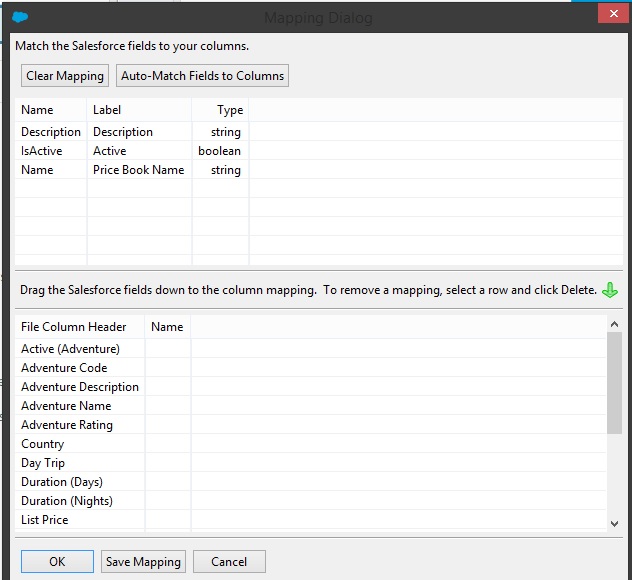Select the Adventure Code mapping row
632x580 pixels.
pyautogui.click(x=64, y=368)
